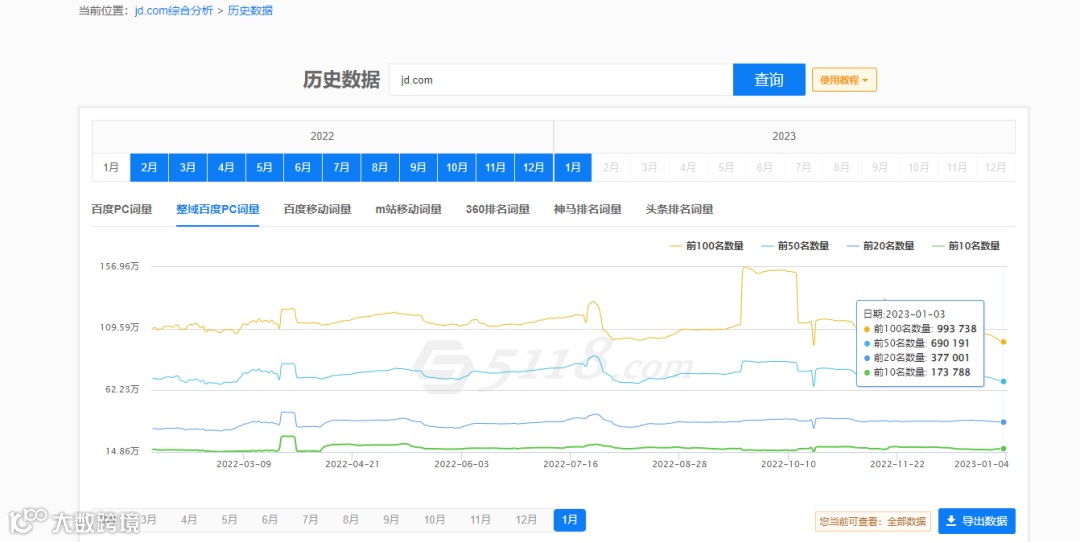1080x542 pixels.
Task: Select 2022 1月 in the month selector
Action: click(111, 167)
